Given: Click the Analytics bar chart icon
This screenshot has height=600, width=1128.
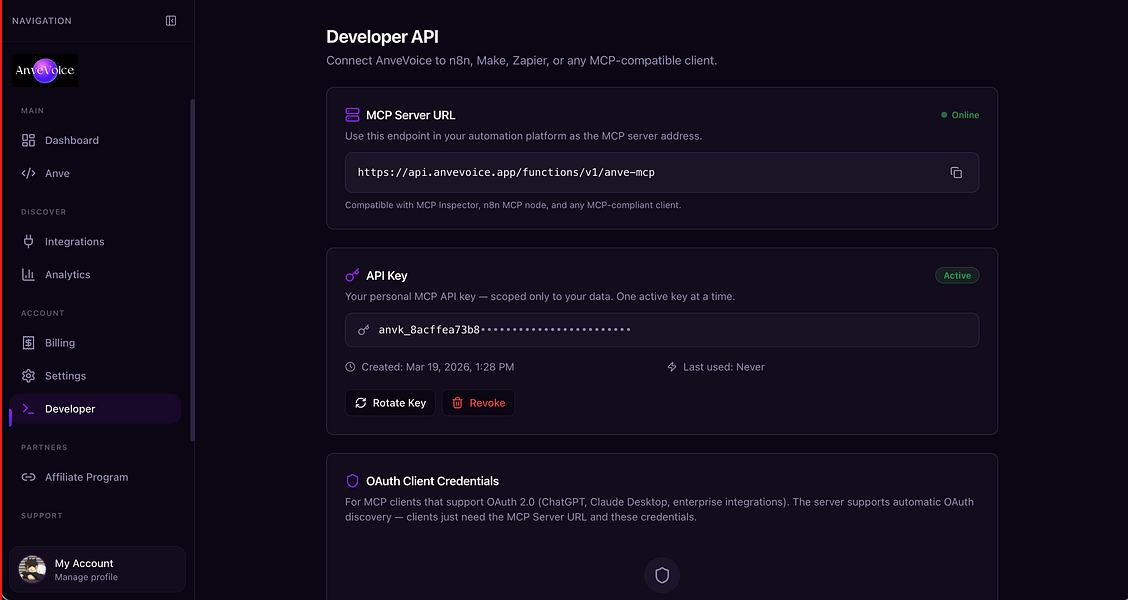Looking at the screenshot, I should 28,275.
